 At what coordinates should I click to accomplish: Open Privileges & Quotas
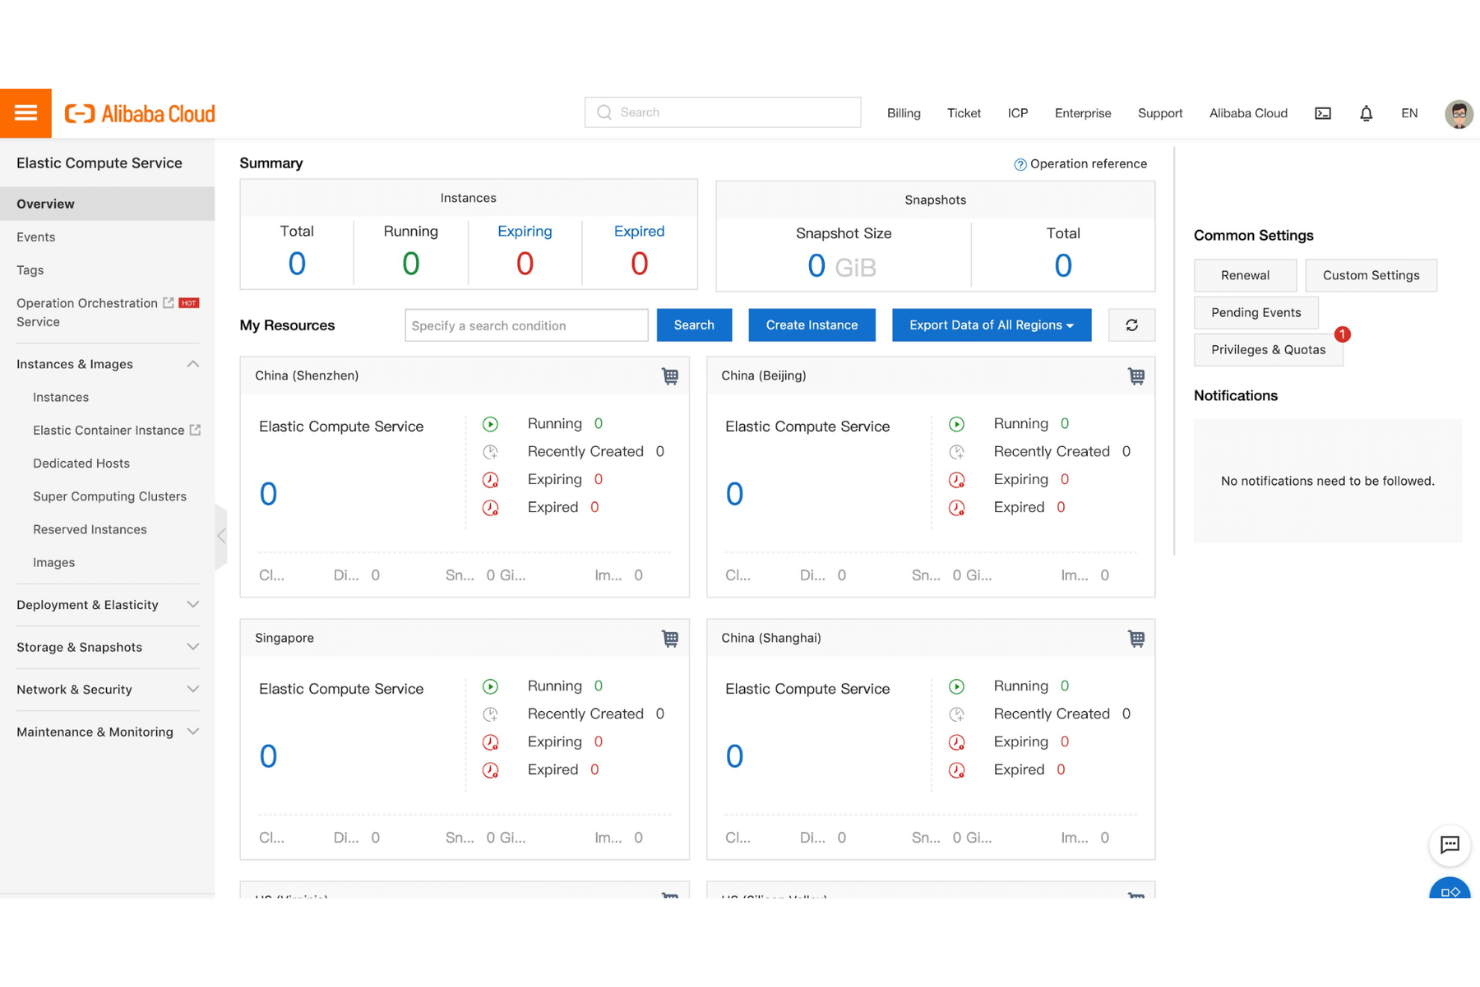(x=1268, y=349)
